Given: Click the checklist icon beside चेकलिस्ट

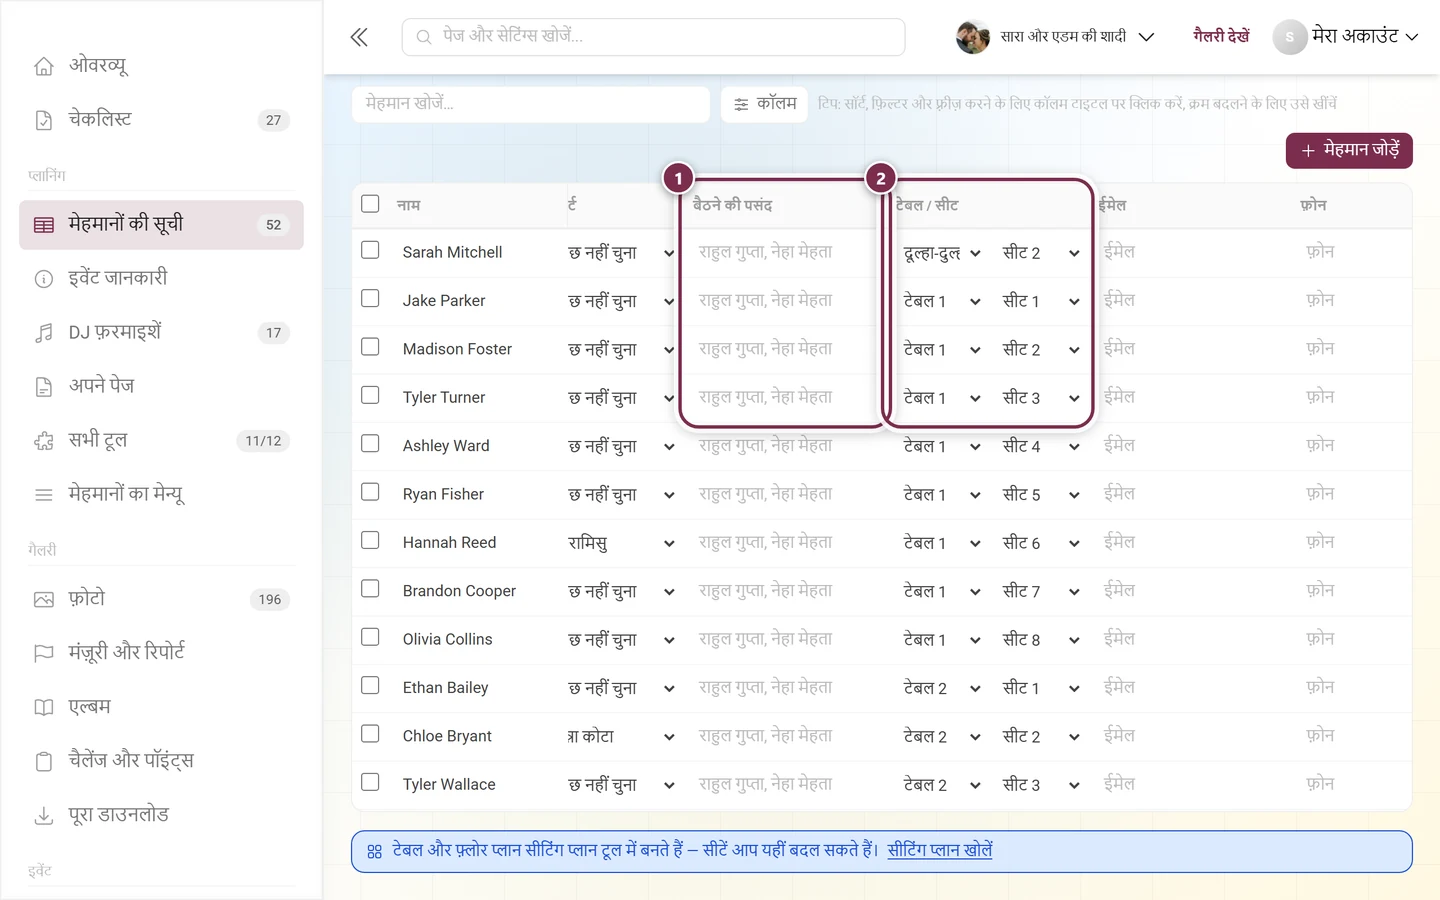Looking at the screenshot, I should point(44,120).
